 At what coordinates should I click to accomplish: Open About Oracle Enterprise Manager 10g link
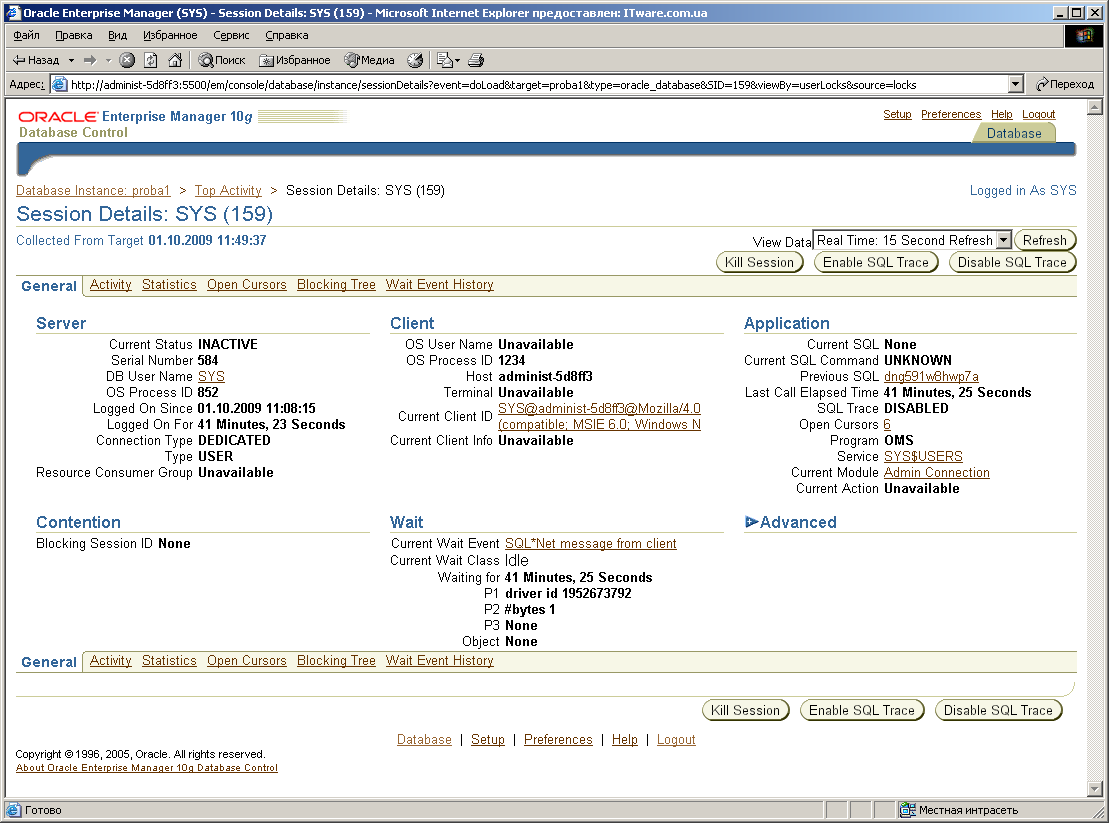[146, 768]
